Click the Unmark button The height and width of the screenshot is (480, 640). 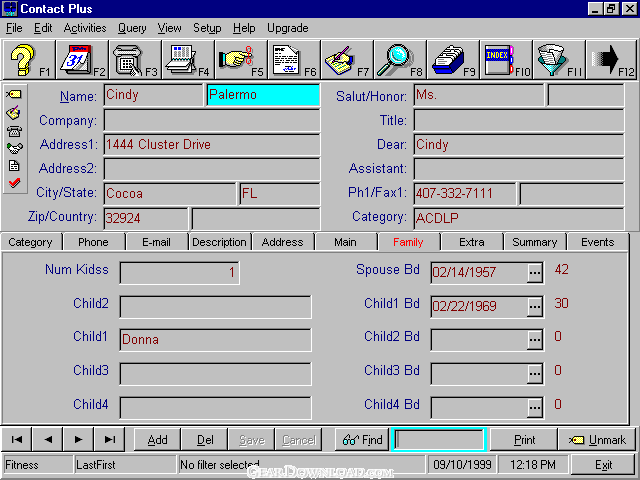(x=597, y=440)
